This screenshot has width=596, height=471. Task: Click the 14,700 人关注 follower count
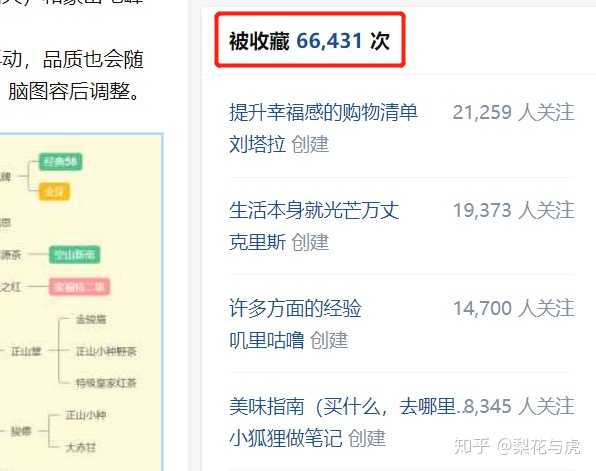(x=514, y=308)
